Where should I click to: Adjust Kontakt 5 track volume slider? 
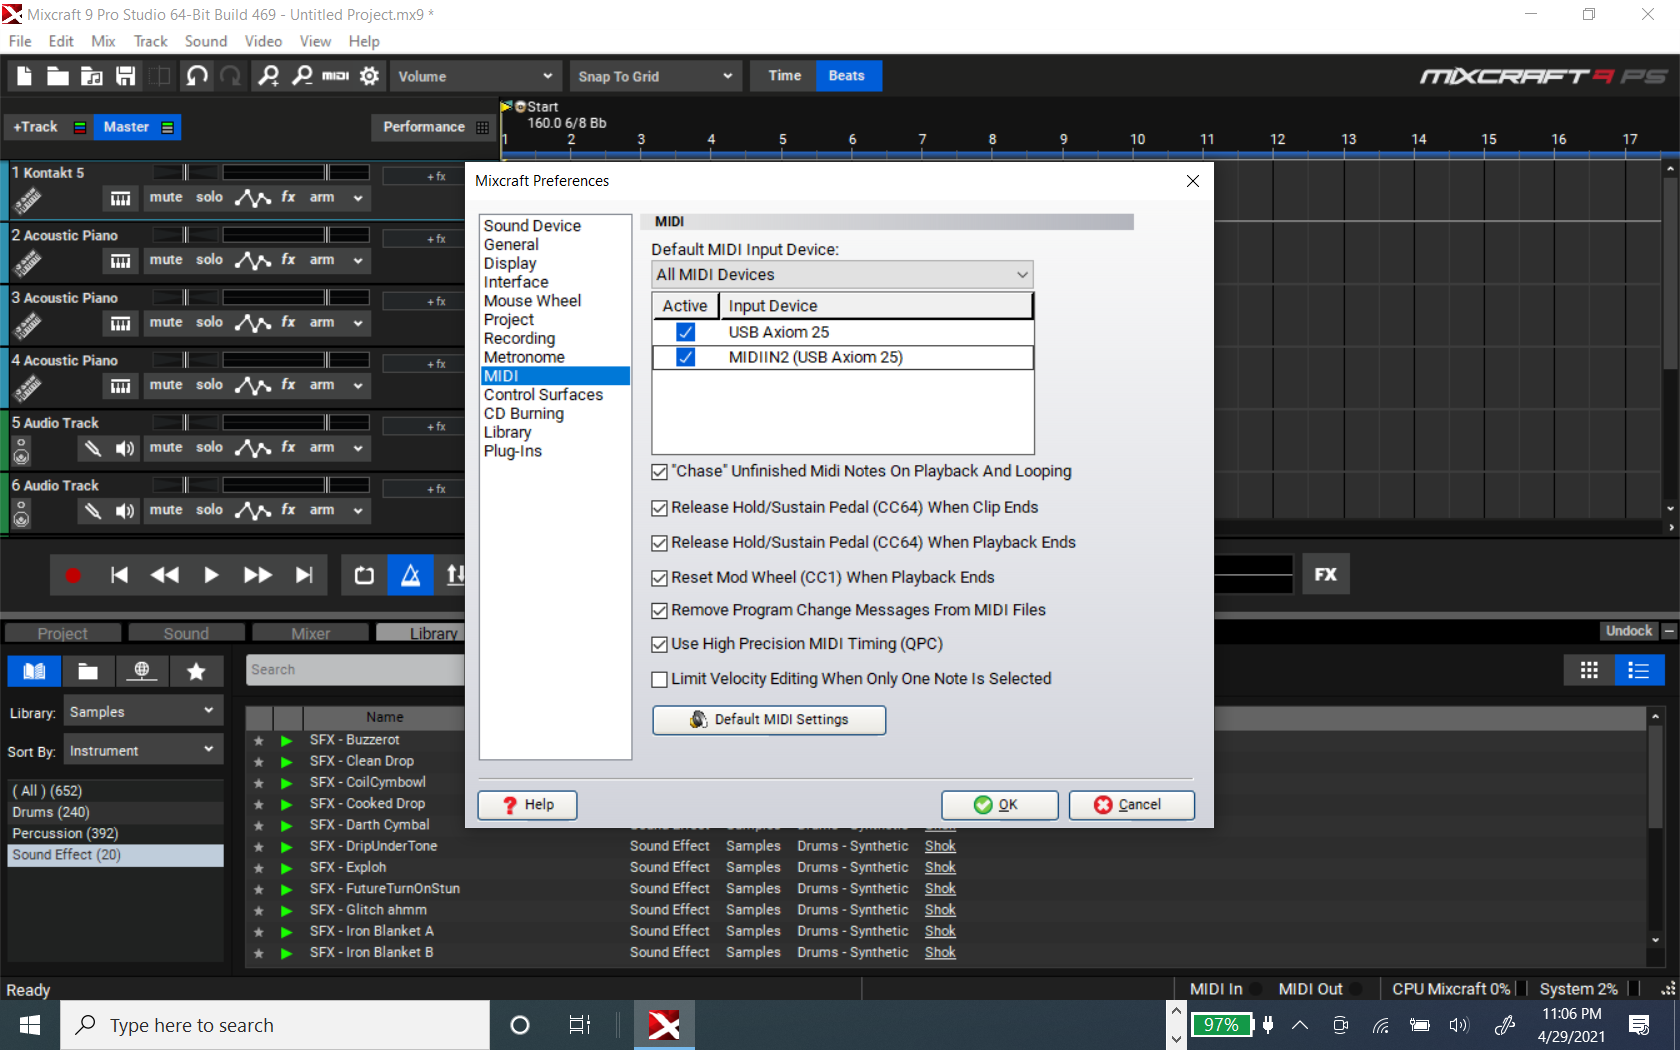coord(297,173)
